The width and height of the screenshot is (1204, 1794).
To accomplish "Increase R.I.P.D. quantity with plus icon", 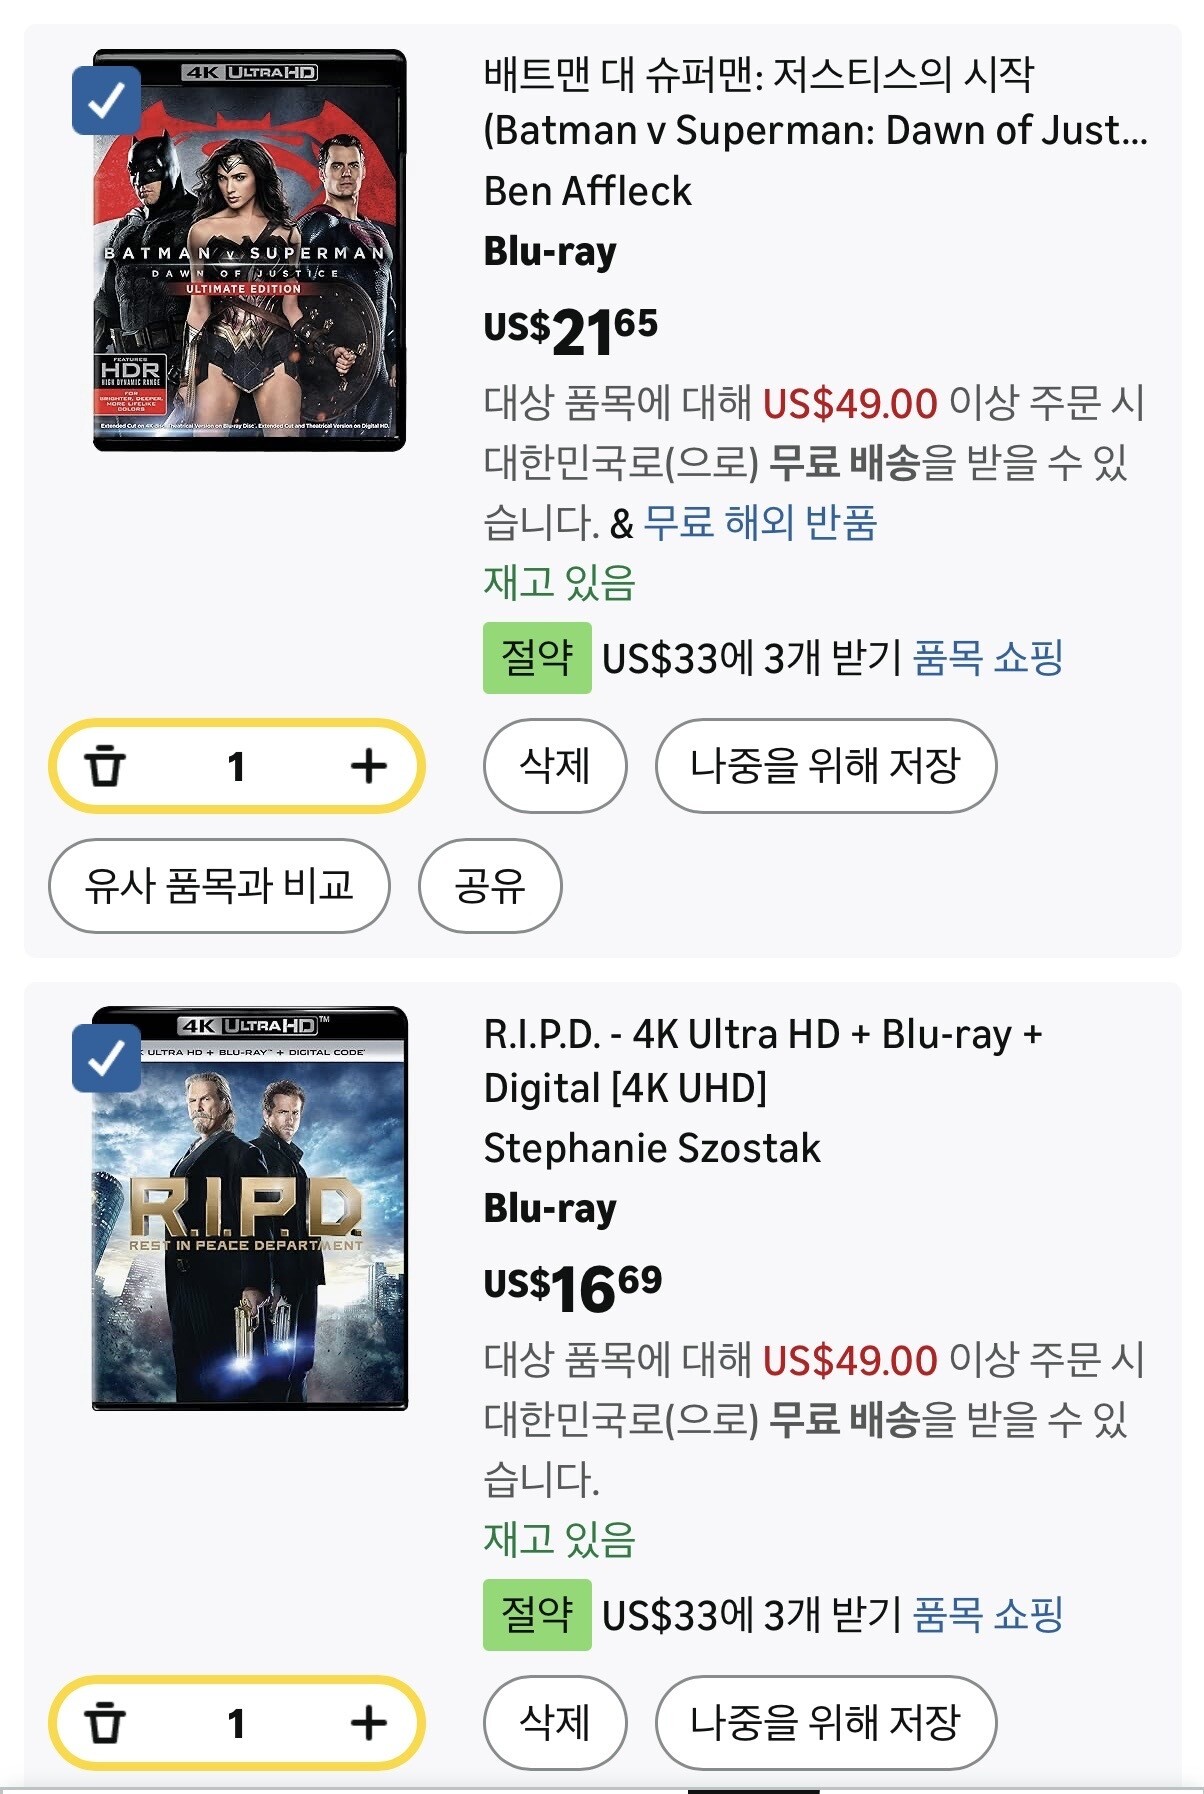I will coord(369,1722).
